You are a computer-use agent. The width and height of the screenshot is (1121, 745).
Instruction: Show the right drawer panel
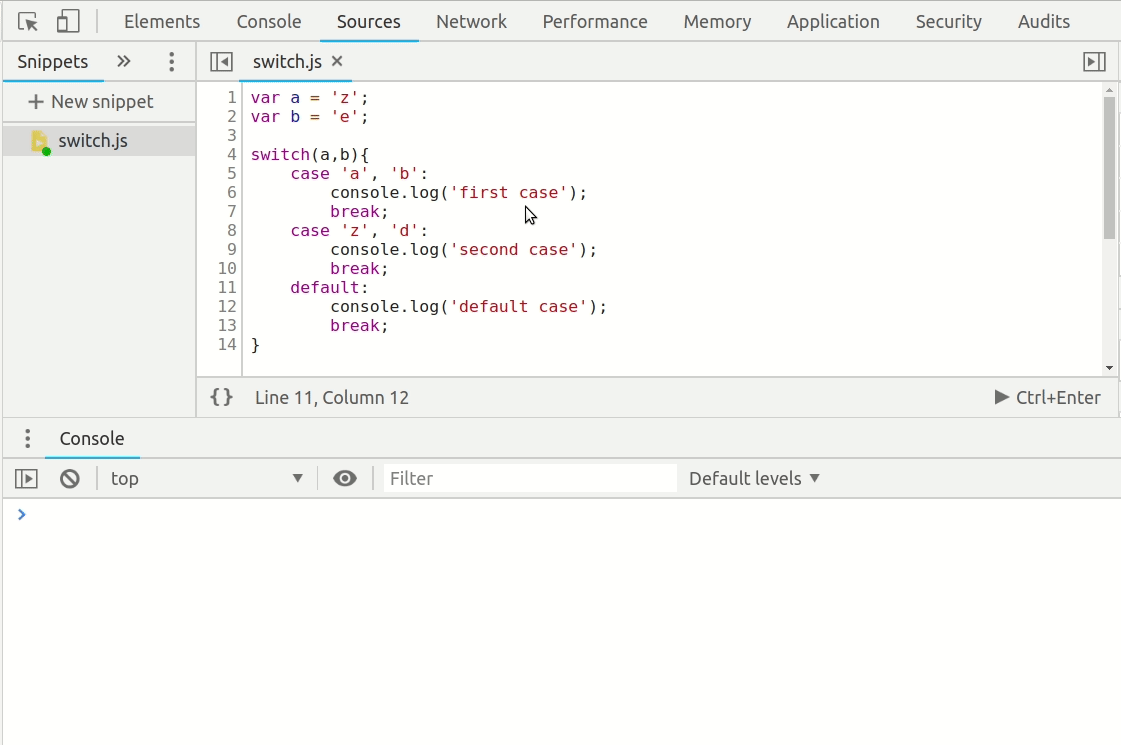pos(1094,61)
